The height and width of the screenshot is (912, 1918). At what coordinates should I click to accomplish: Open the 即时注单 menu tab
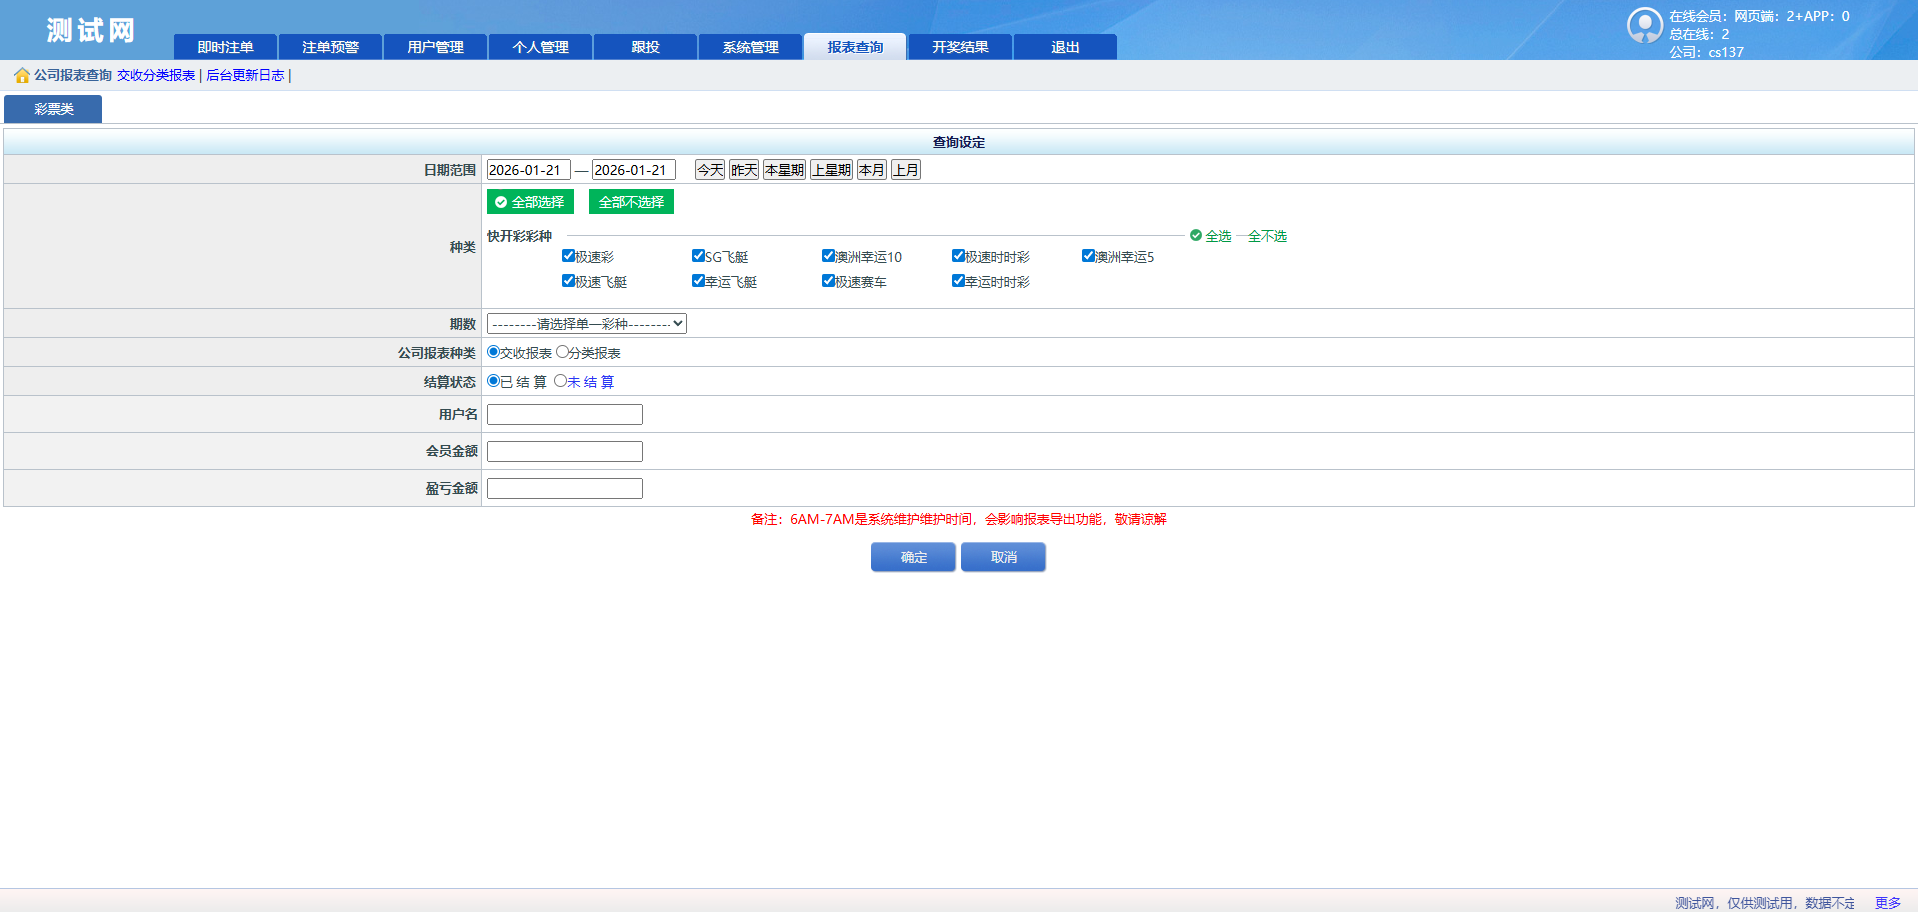click(x=225, y=47)
